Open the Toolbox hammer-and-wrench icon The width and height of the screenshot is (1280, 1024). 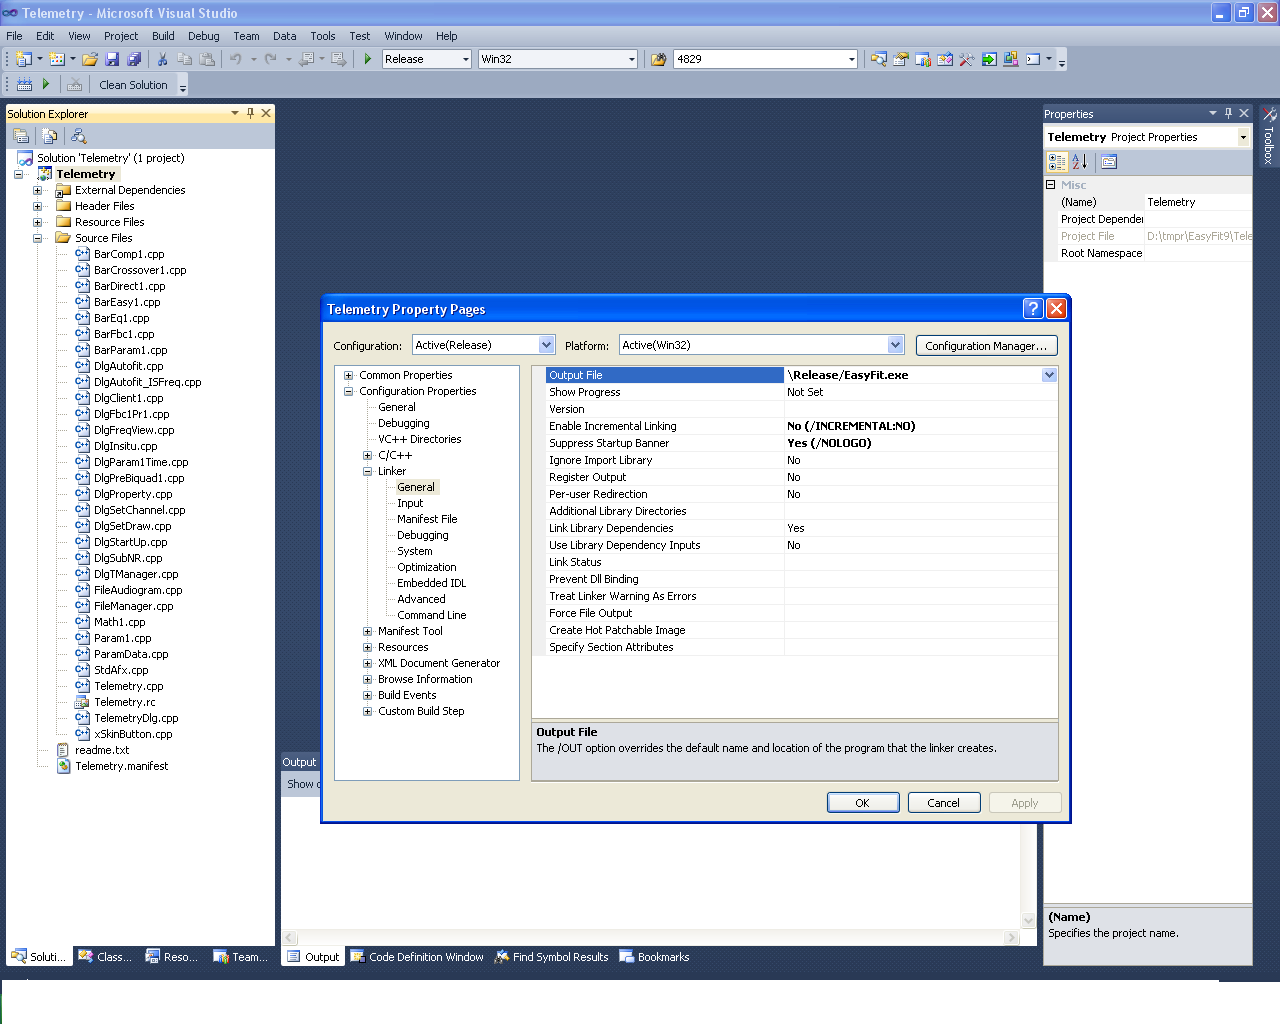pos(966,59)
